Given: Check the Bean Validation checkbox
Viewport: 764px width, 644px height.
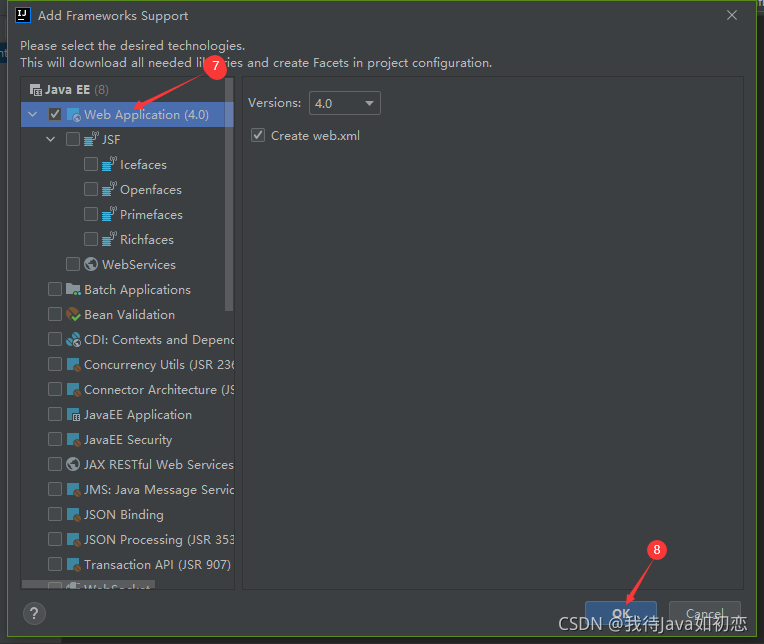Looking at the screenshot, I should point(55,314).
